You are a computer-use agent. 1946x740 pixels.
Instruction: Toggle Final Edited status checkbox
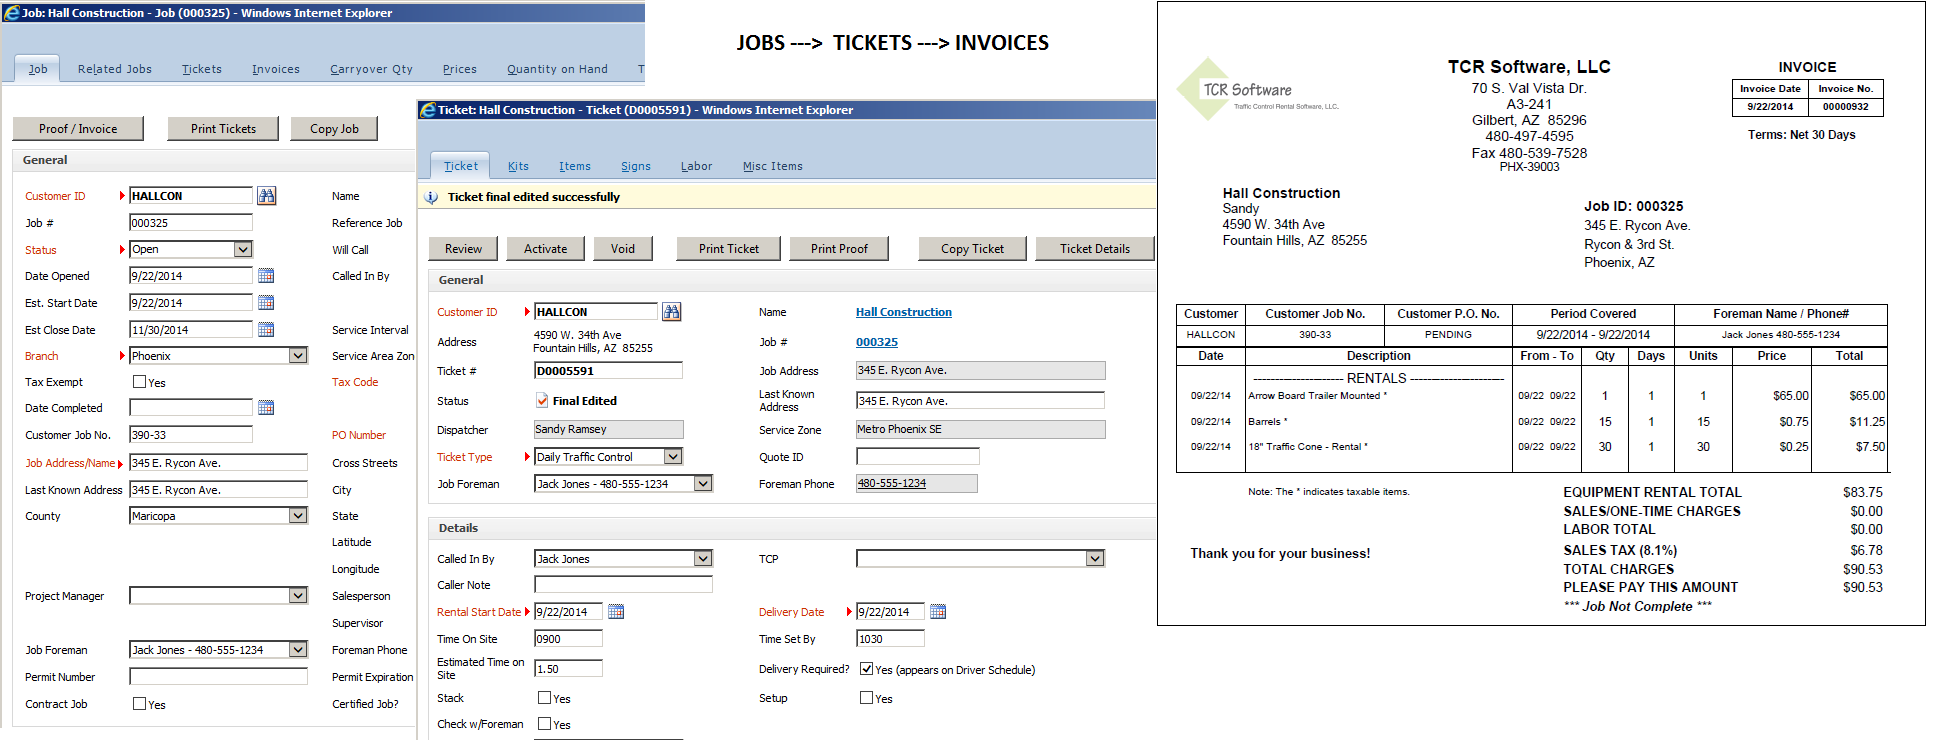(x=542, y=400)
